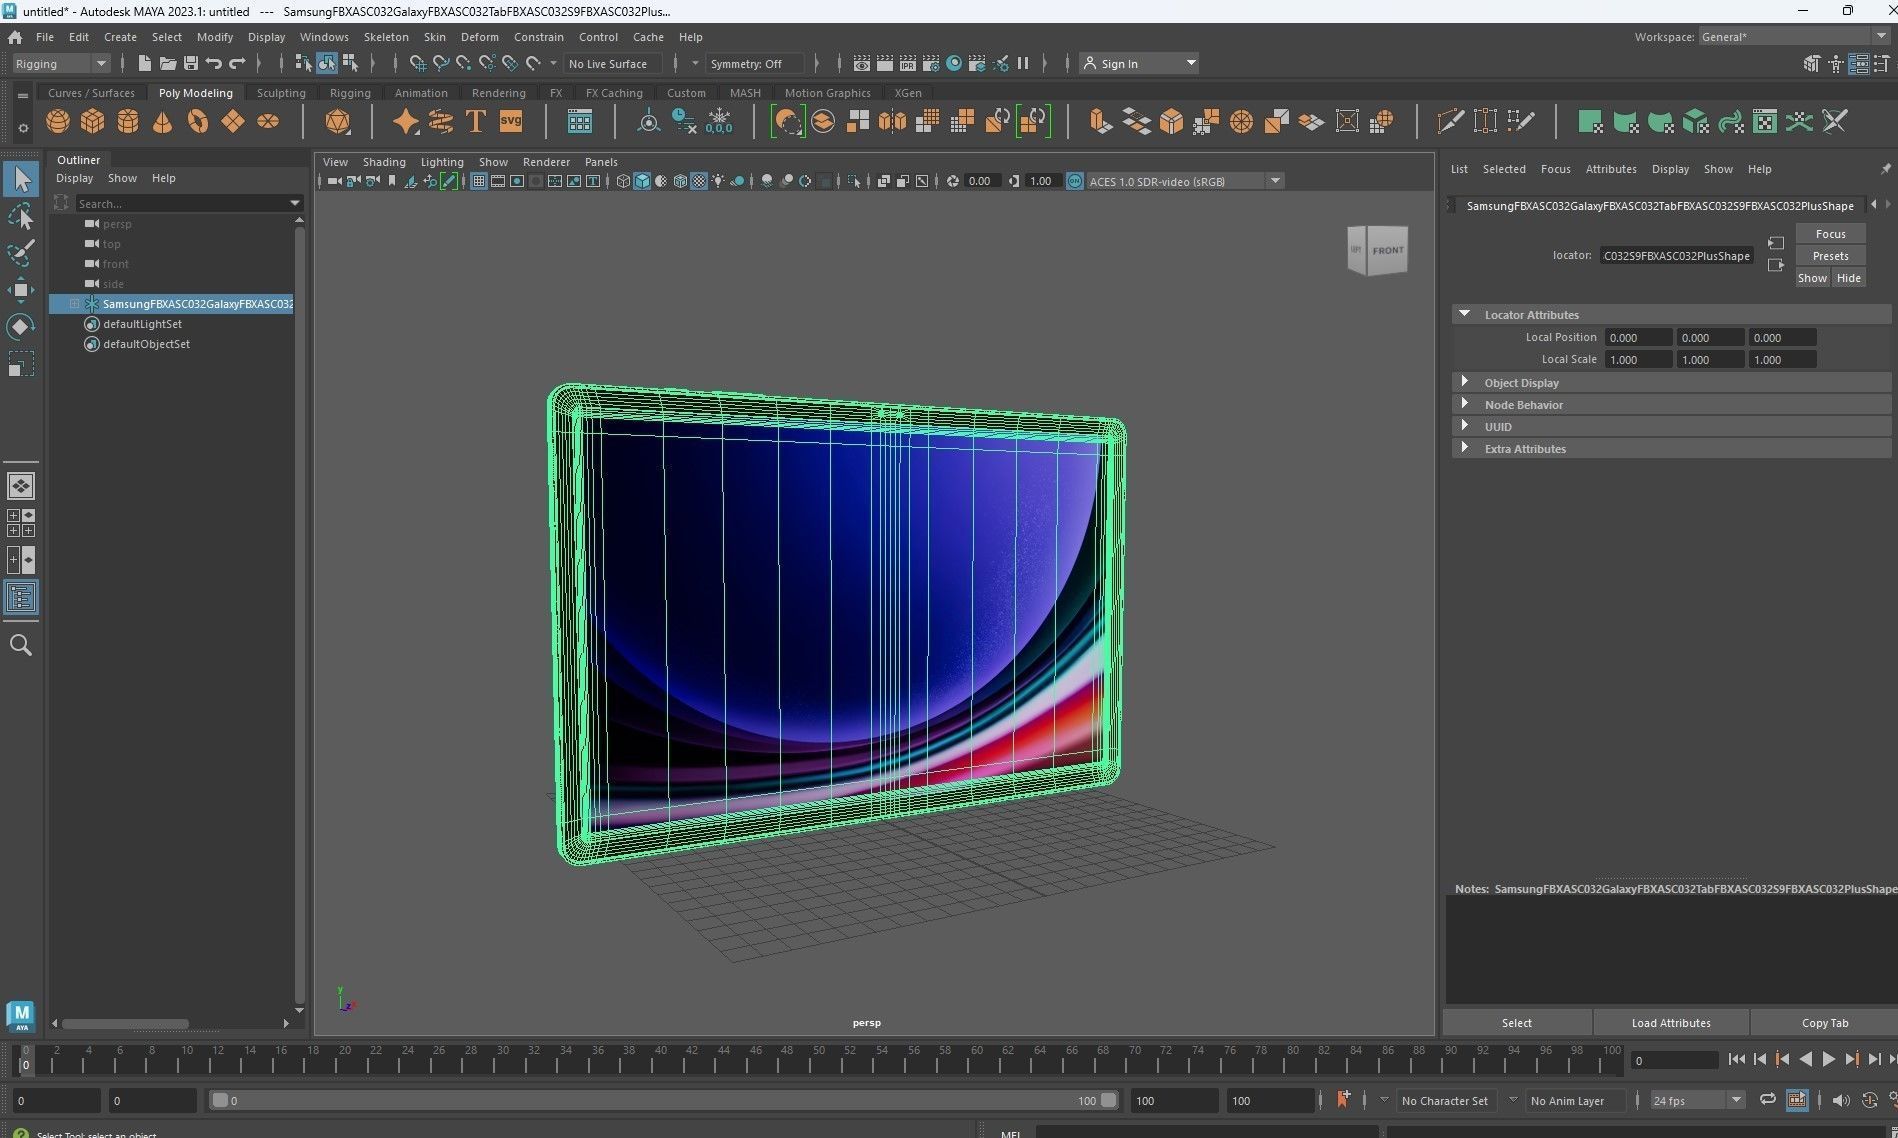Activate the Select tool in toolbox
This screenshot has width=1898, height=1138.
(21, 180)
